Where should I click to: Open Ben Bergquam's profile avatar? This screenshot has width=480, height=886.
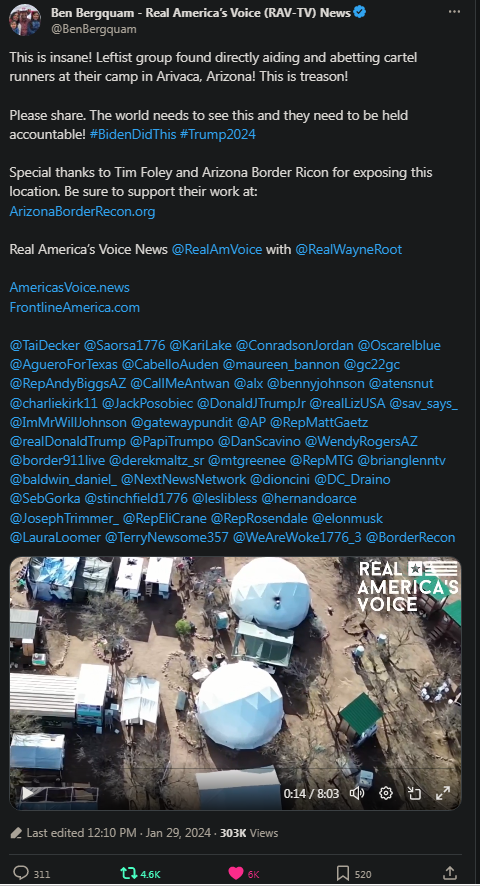coord(24,20)
